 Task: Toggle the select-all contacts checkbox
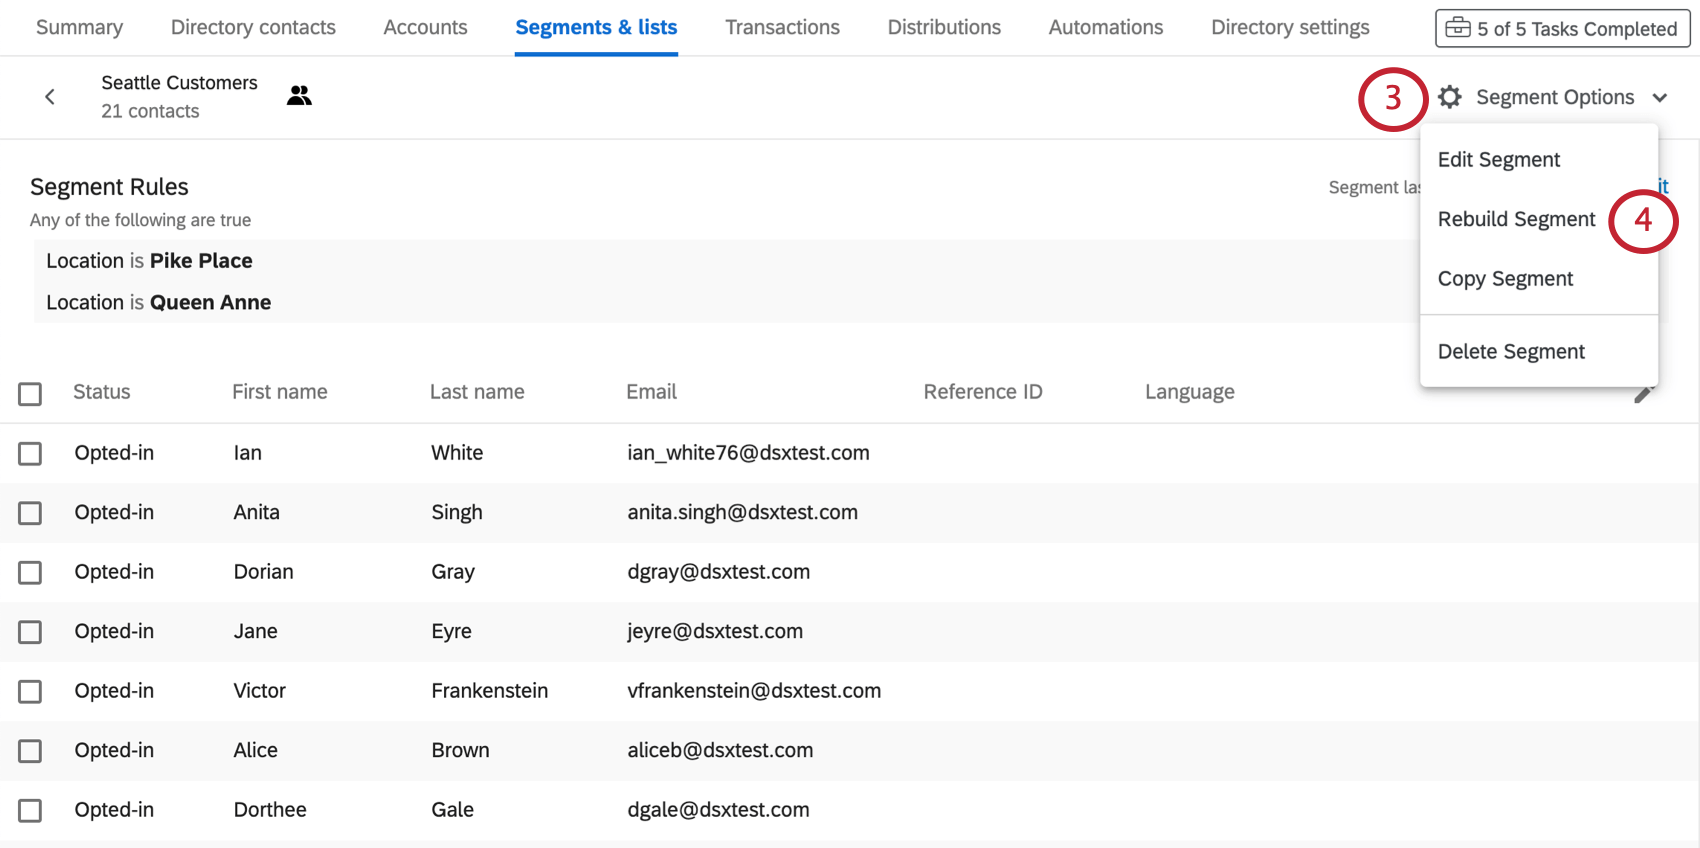coord(30,394)
